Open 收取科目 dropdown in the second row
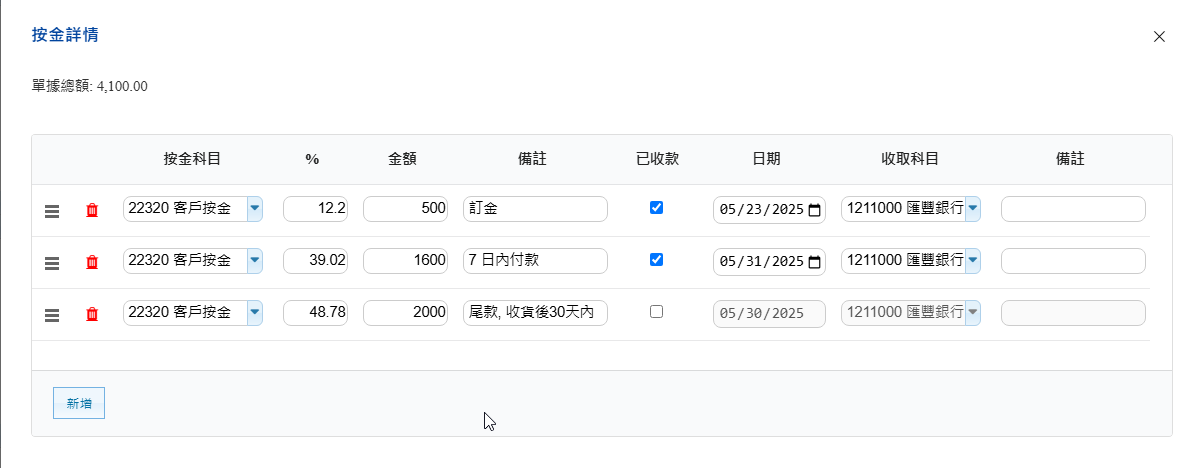1191x468 pixels. point(972,261)
